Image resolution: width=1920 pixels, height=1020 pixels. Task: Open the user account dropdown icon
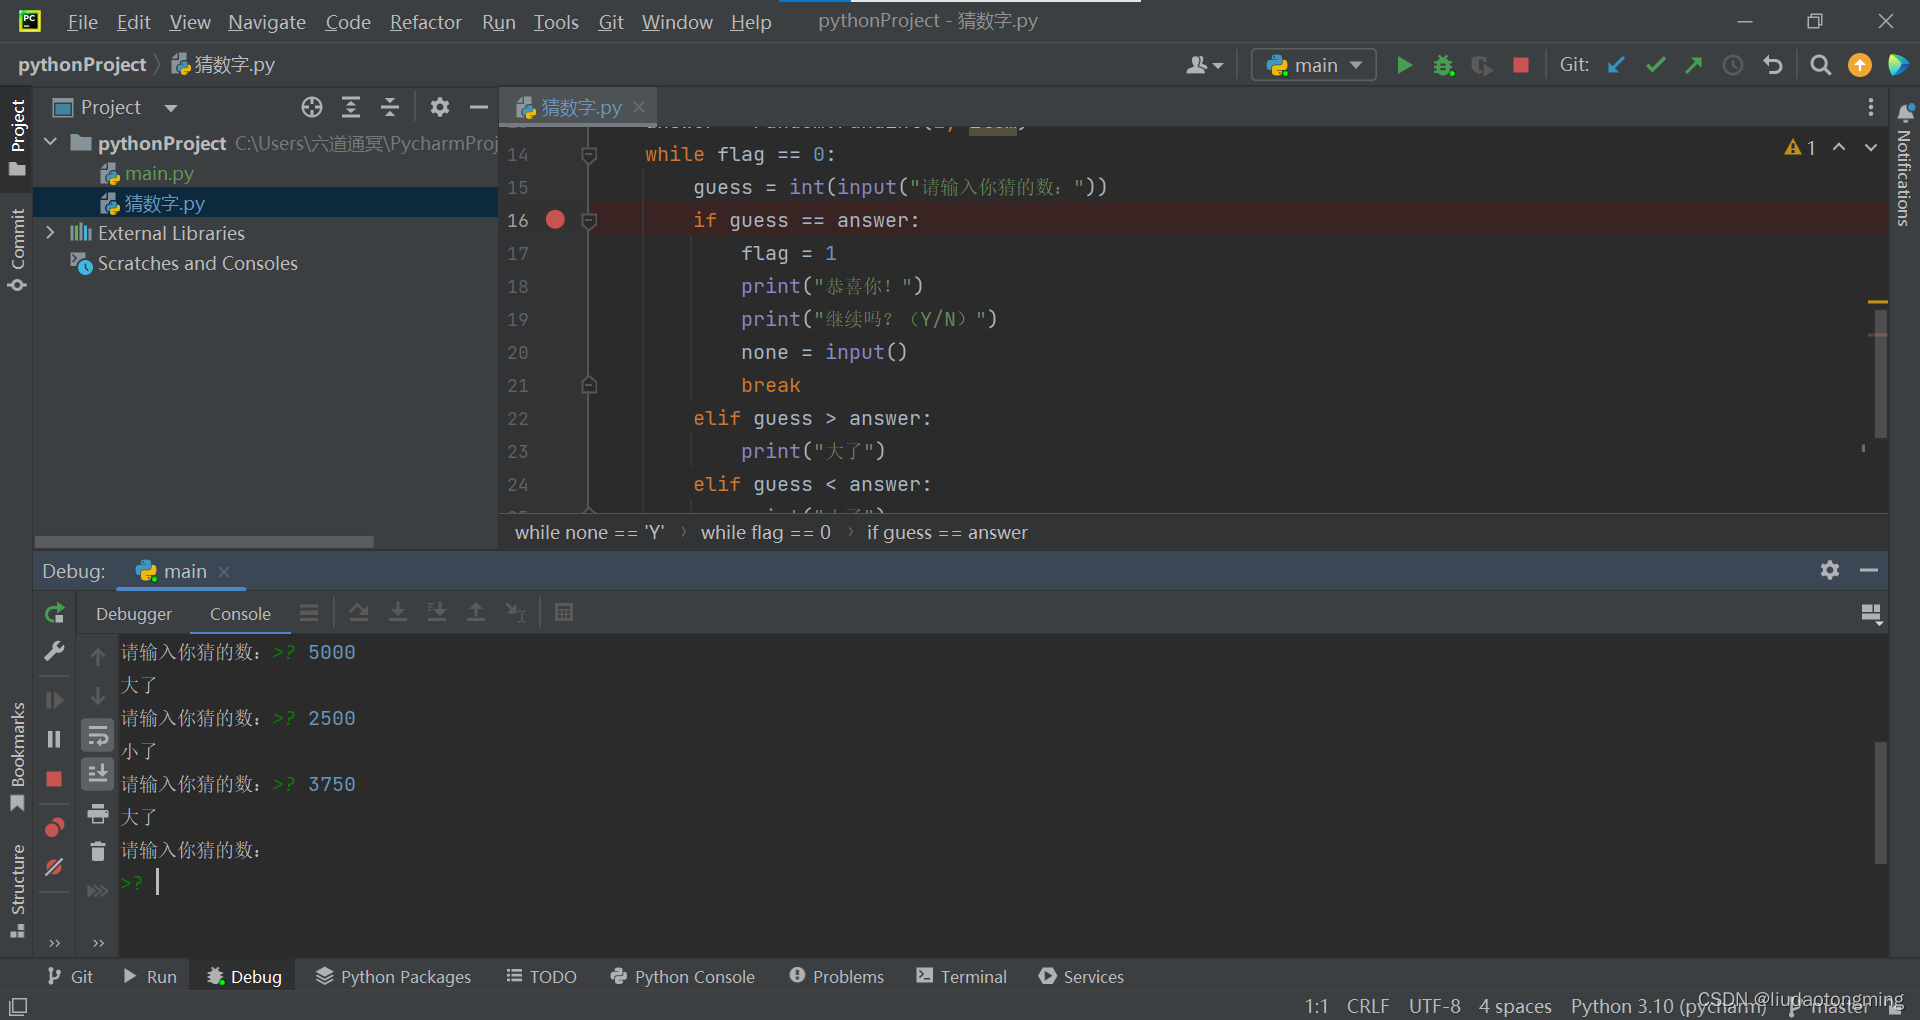1204,65
